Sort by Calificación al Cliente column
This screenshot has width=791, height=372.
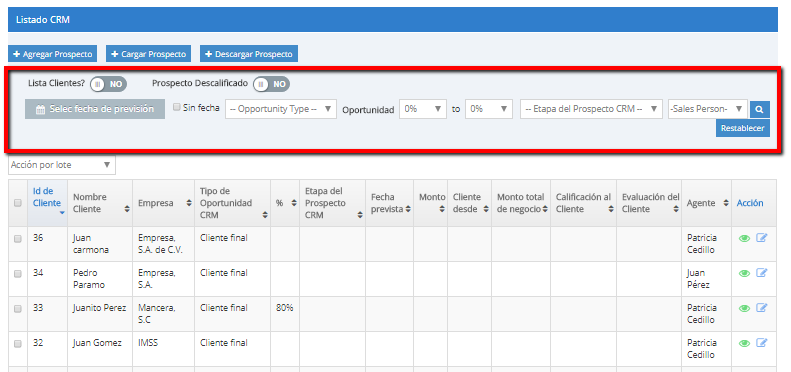pos(611,209)
